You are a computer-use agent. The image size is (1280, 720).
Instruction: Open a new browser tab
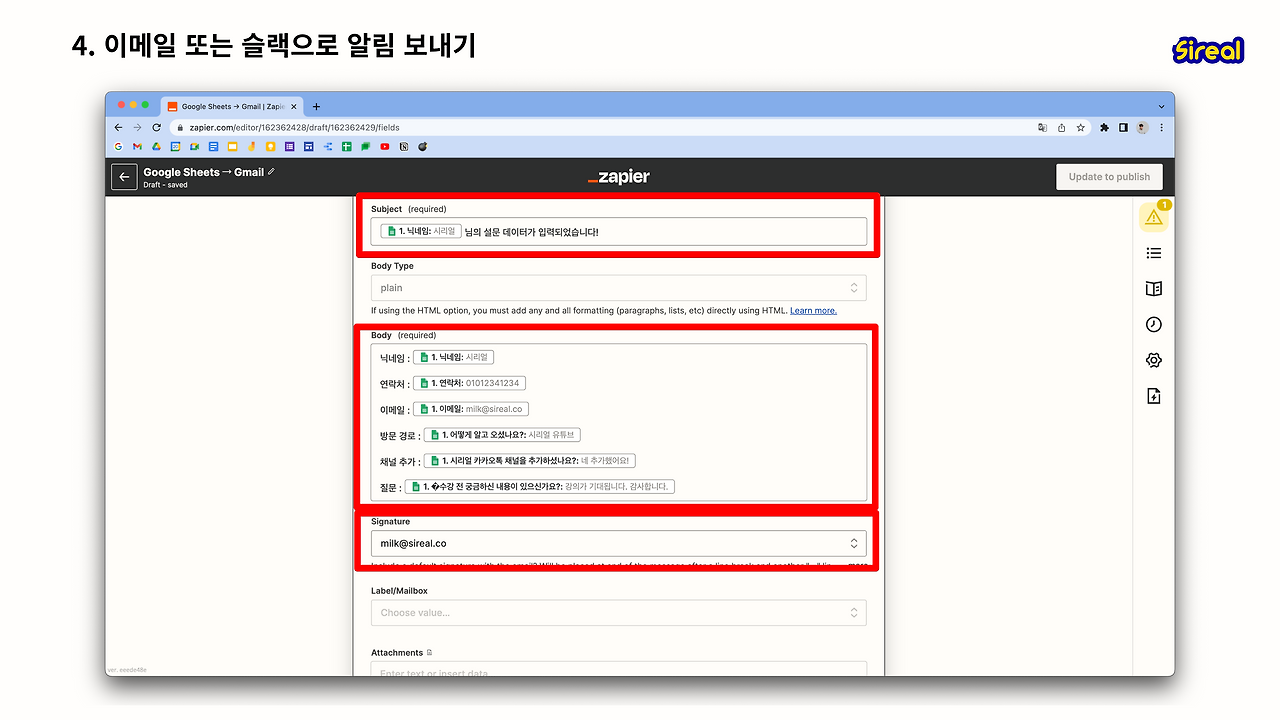click(x=316, y=107)
